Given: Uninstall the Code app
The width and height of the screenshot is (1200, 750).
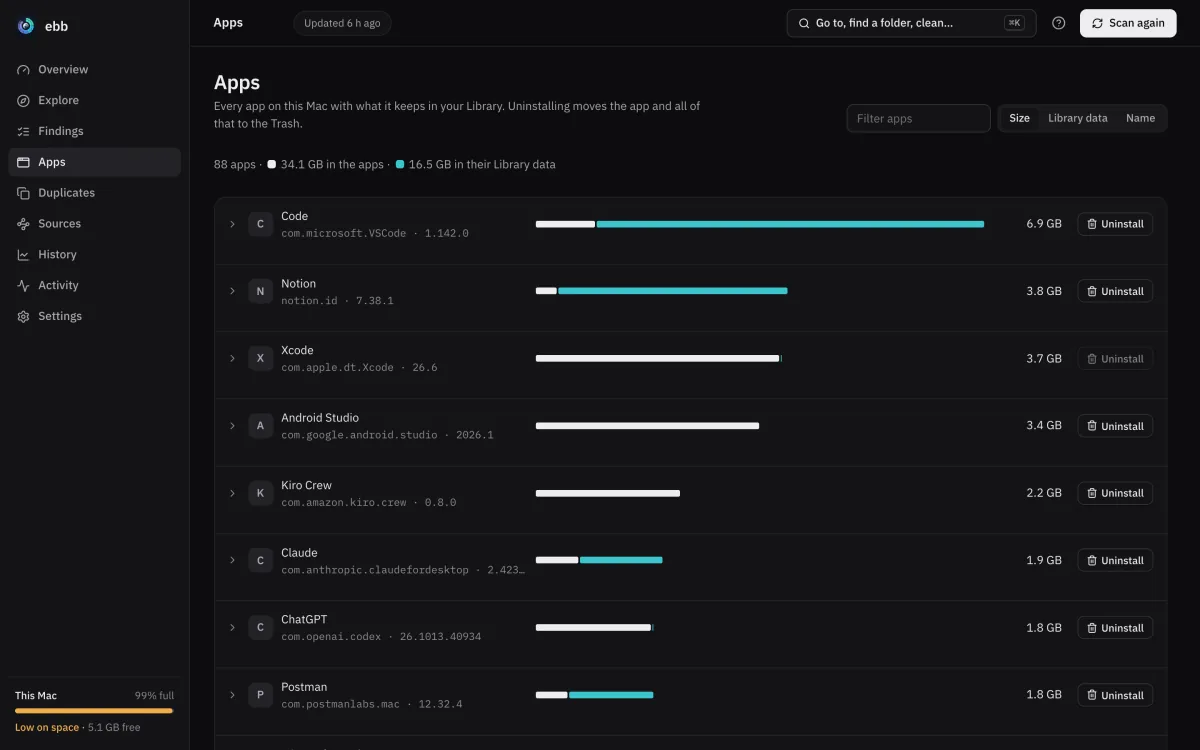Looking at the screenshot, I should coord(1115,224).
